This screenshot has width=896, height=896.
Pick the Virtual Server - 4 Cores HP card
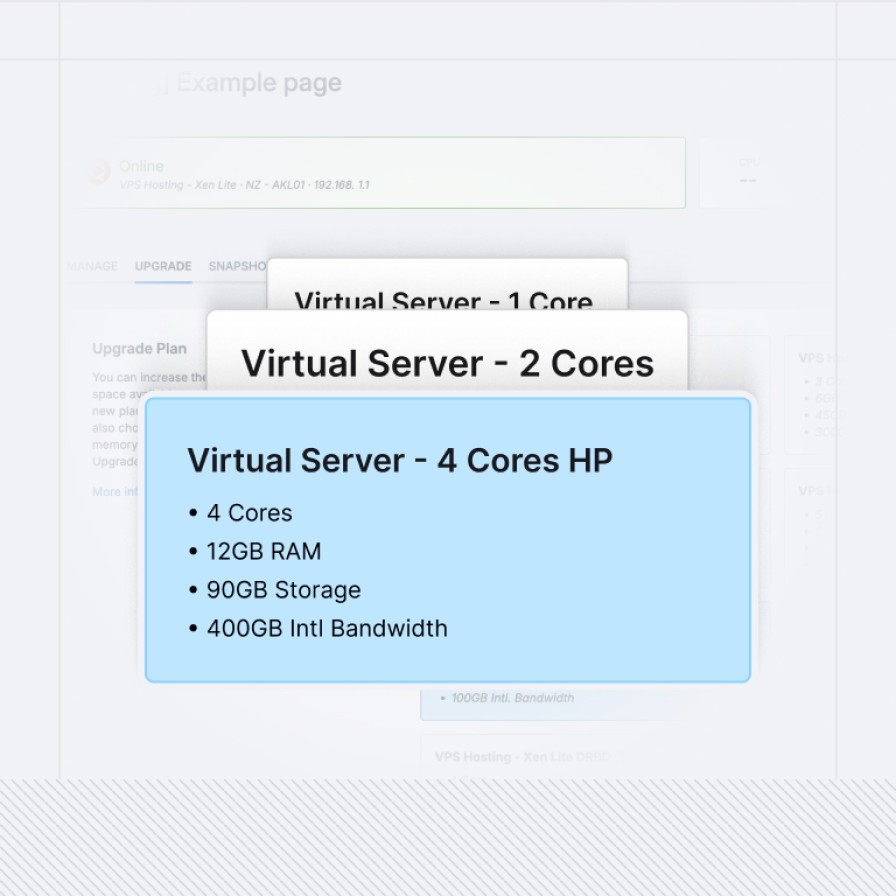point(448,540)
